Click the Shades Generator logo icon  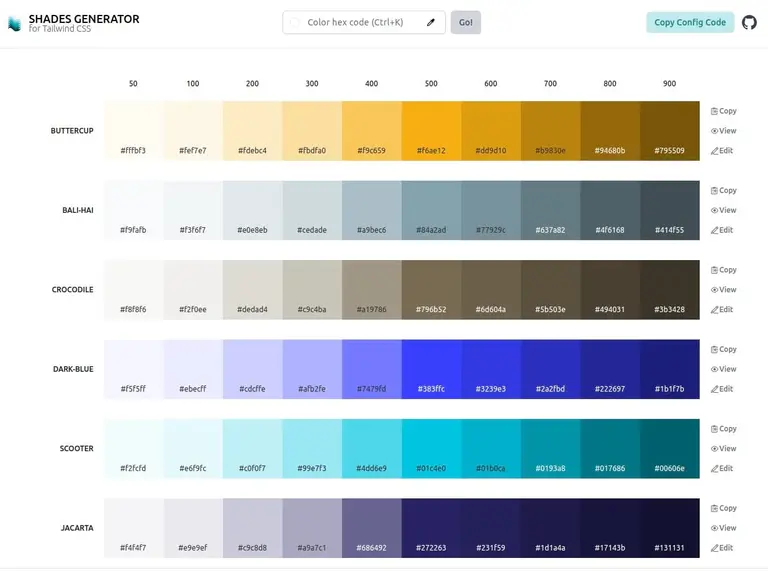[15, 23]
